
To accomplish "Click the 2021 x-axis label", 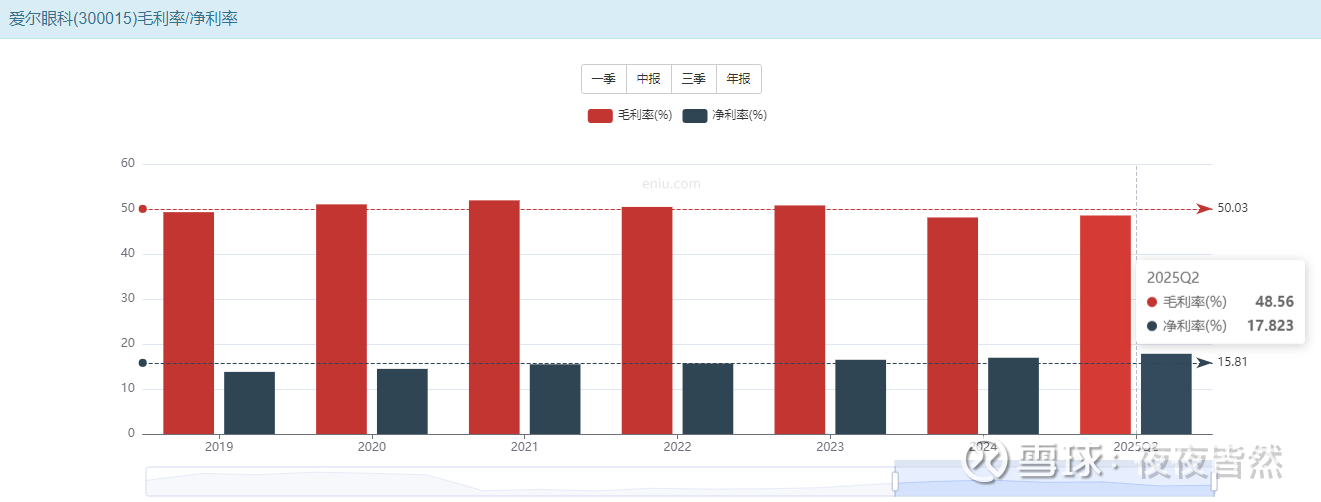I will (x=524, y=447).
